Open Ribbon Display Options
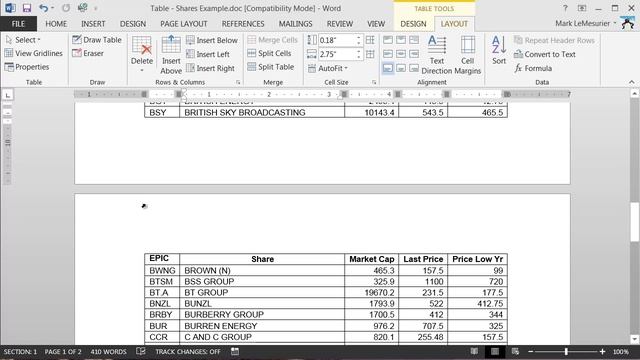Image resolution: width=640 pixels, height=360 pixels. (582, 8)
